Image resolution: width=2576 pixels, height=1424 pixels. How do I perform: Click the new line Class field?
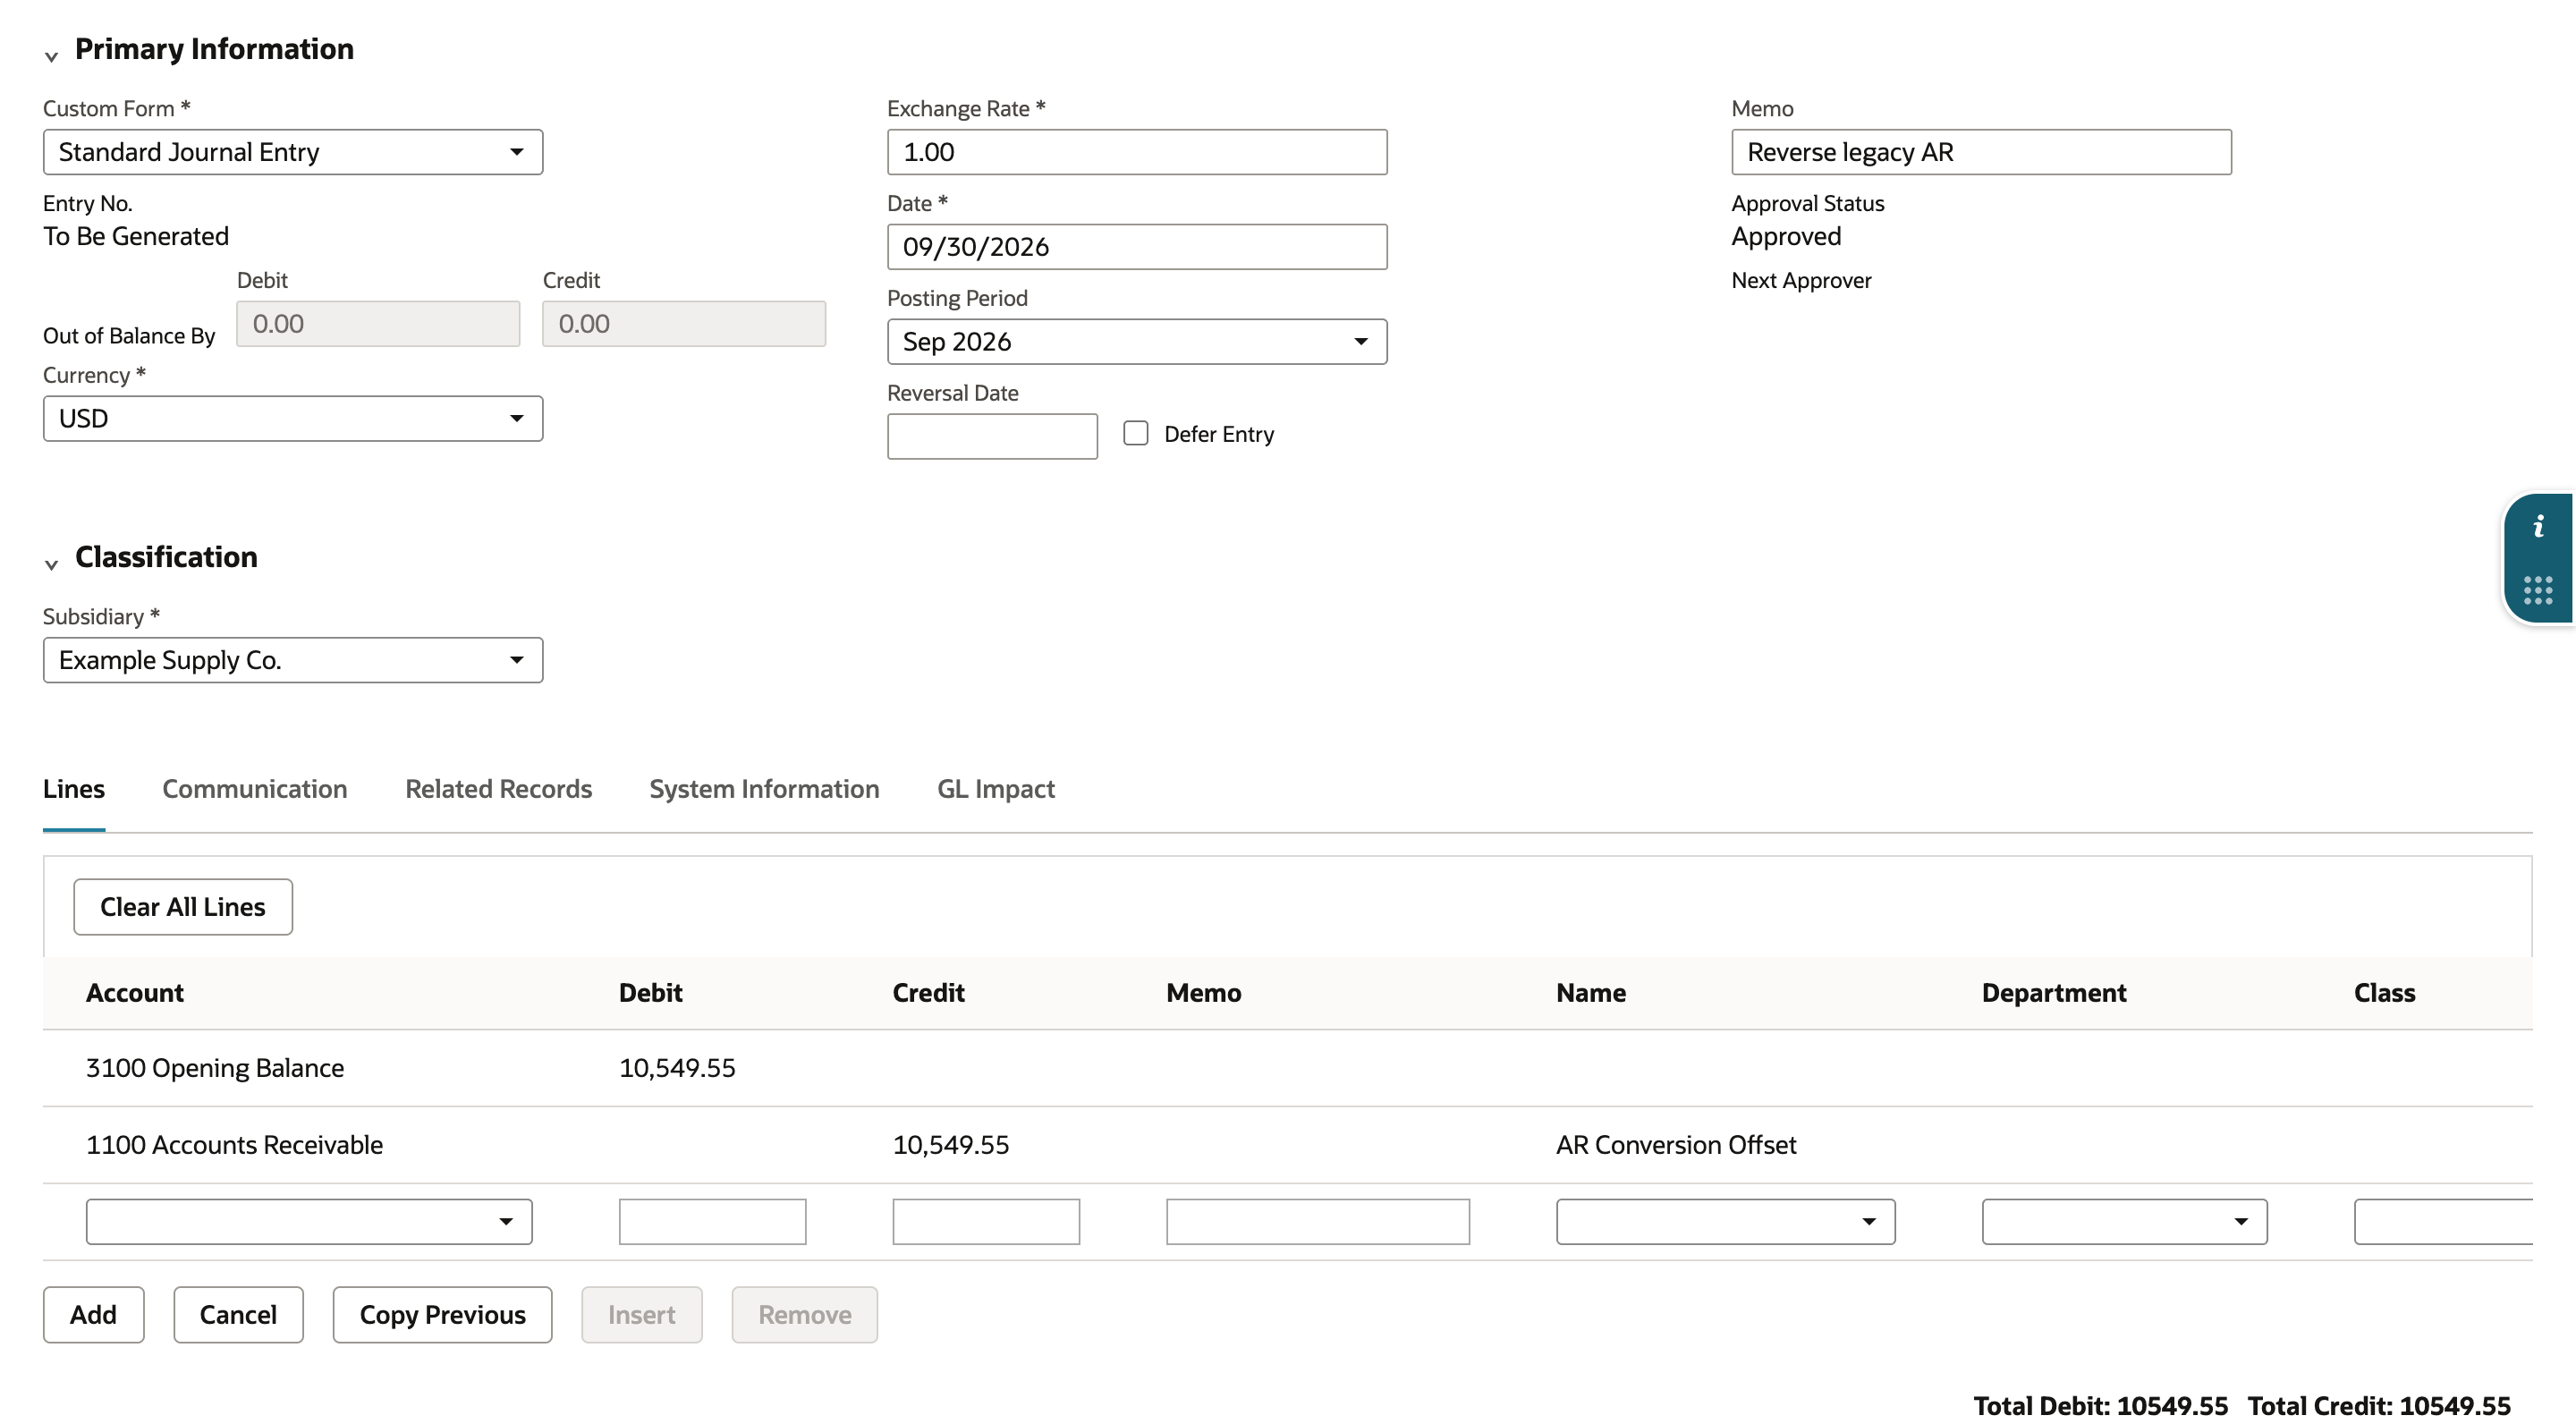tap(2443, 1222)
